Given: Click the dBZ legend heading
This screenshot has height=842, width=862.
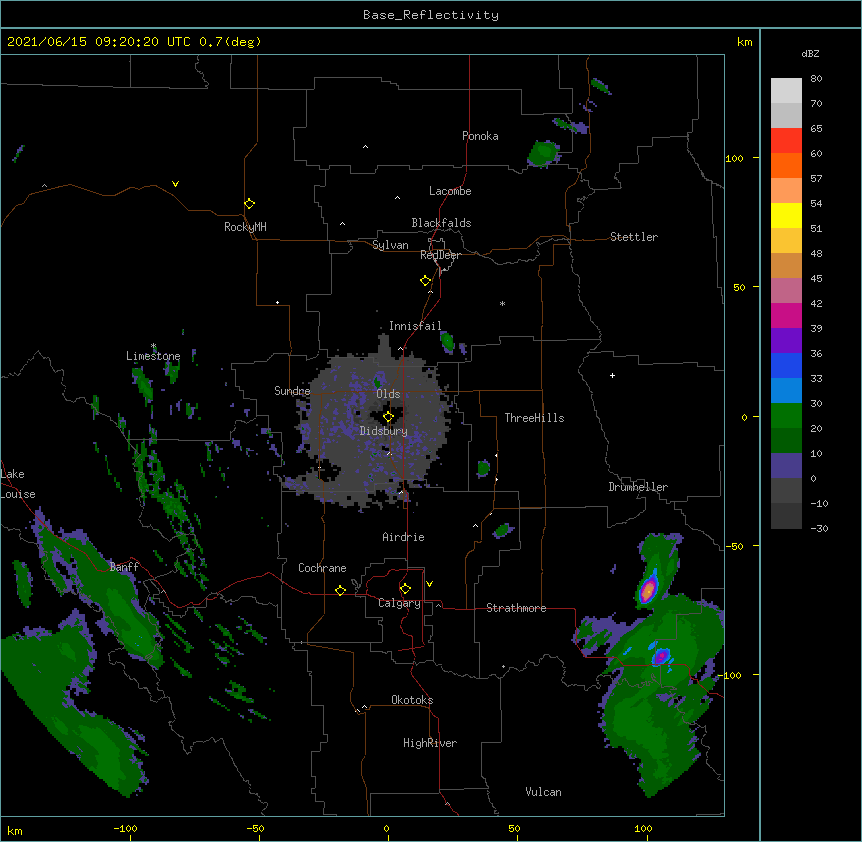Looking at the screenshot, I should click(x=810, y=53).
